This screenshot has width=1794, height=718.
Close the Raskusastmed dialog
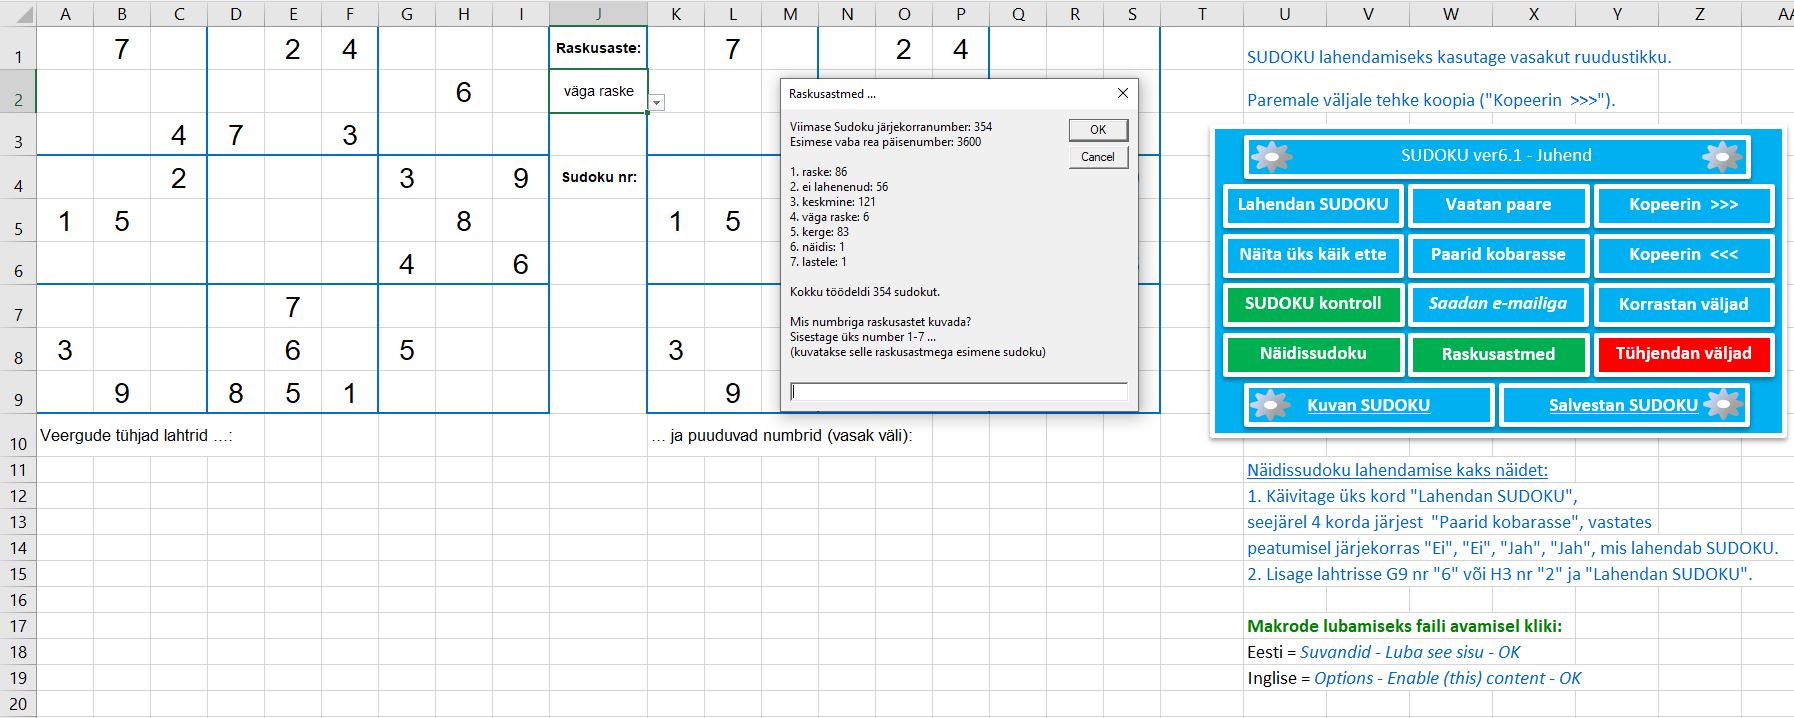[x=1122, y=93]
